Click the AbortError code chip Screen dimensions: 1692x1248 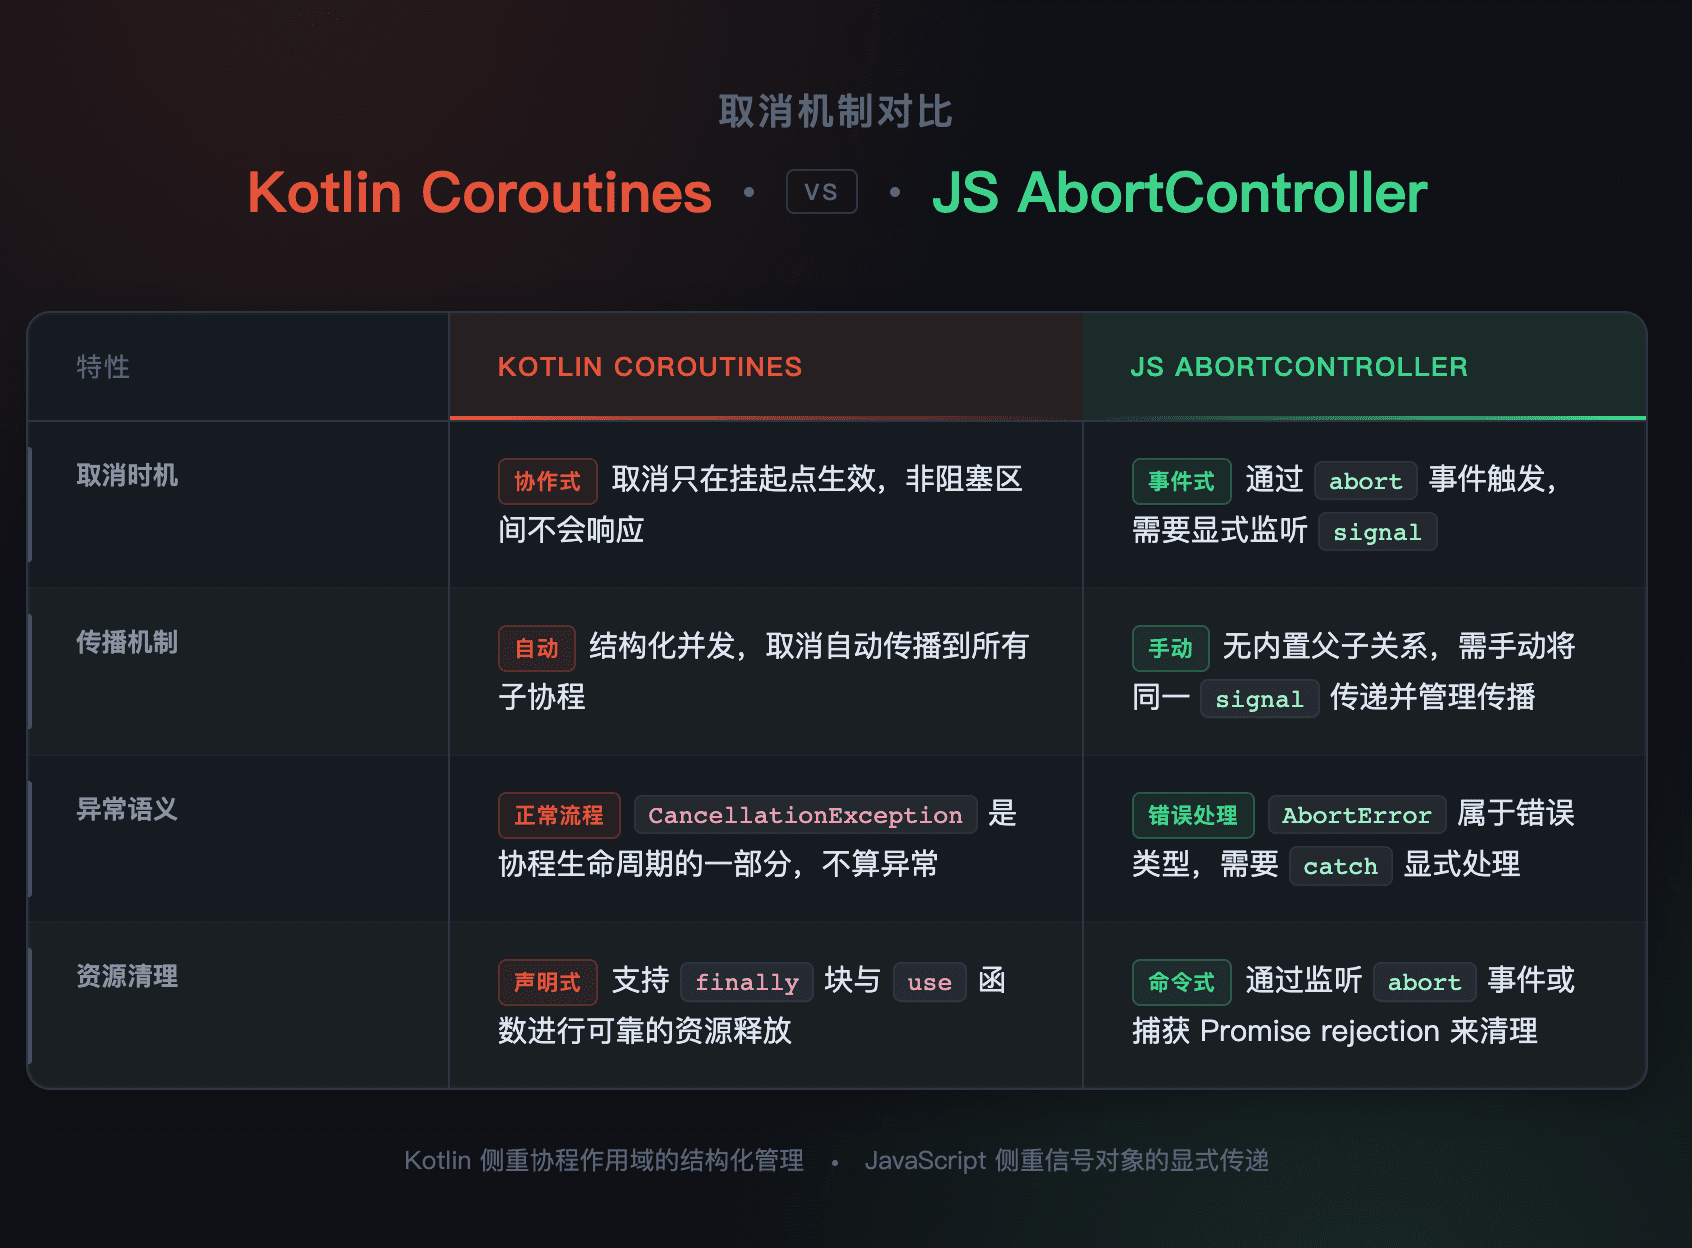coord(1356,815)
